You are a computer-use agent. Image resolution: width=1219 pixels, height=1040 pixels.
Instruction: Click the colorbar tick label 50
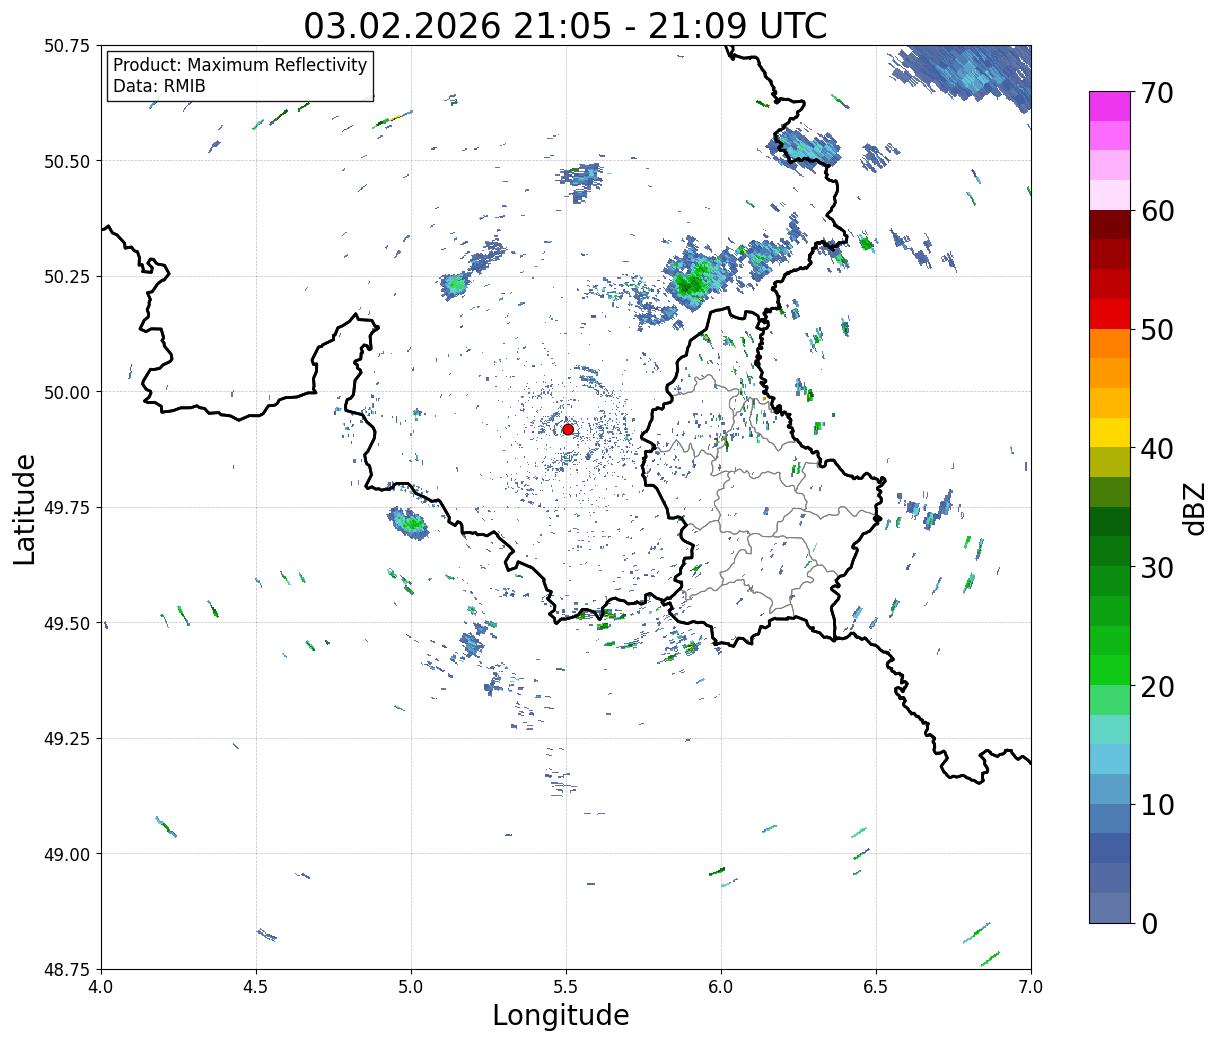click(1157, 330)
